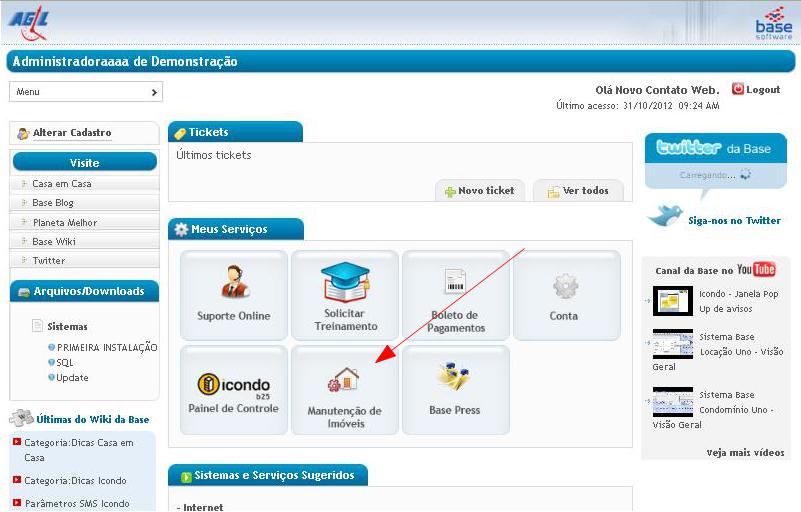
Task: Click the Ver todos folder icon
Action: coord(553,192)
